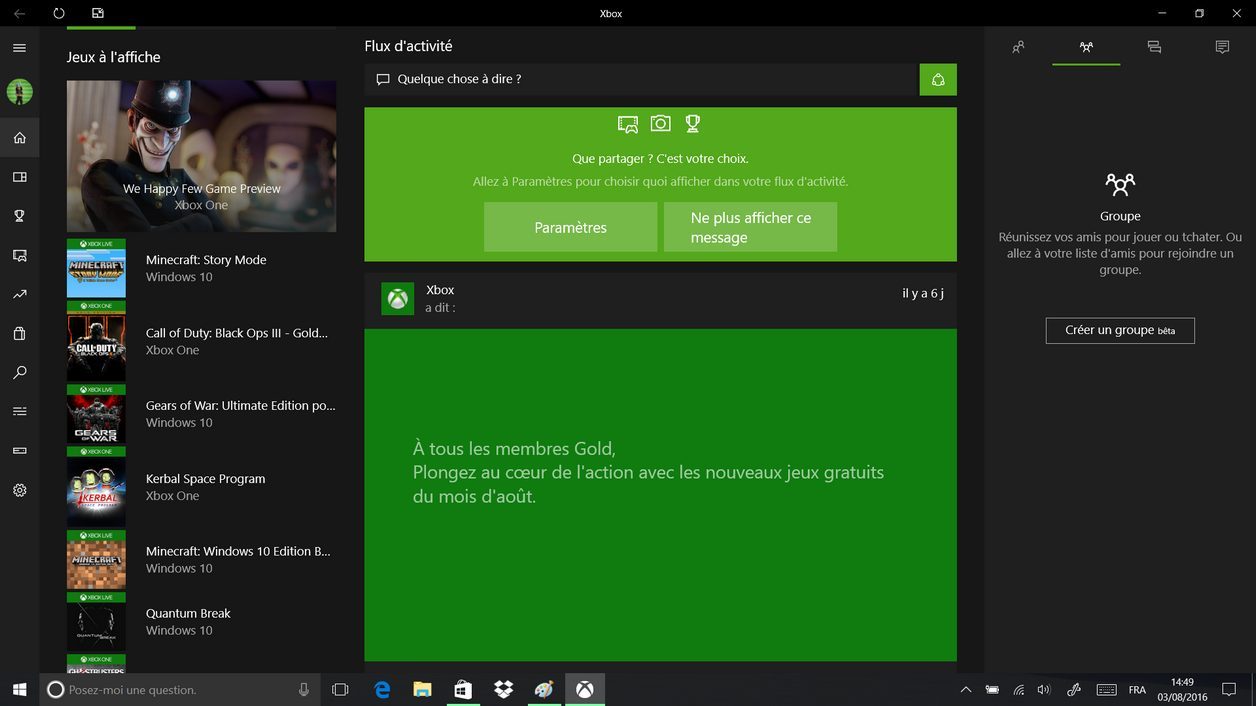Click the green post button beside the text field
This screenshot has height=706, width=1256.
pyautogui.click(x=938, y=79)
